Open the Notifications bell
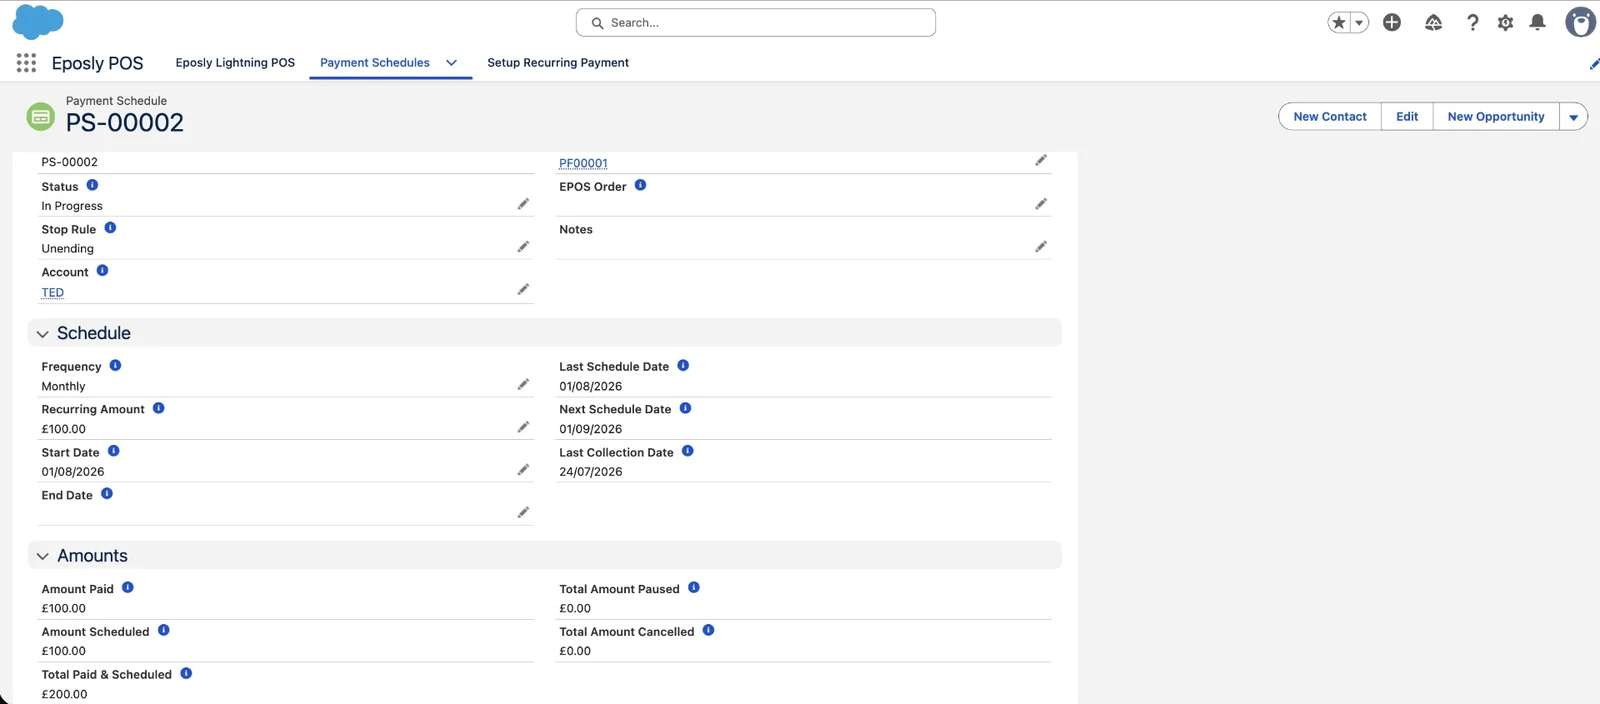This screenshot has width=1600, height=704. coord(1538,22)
